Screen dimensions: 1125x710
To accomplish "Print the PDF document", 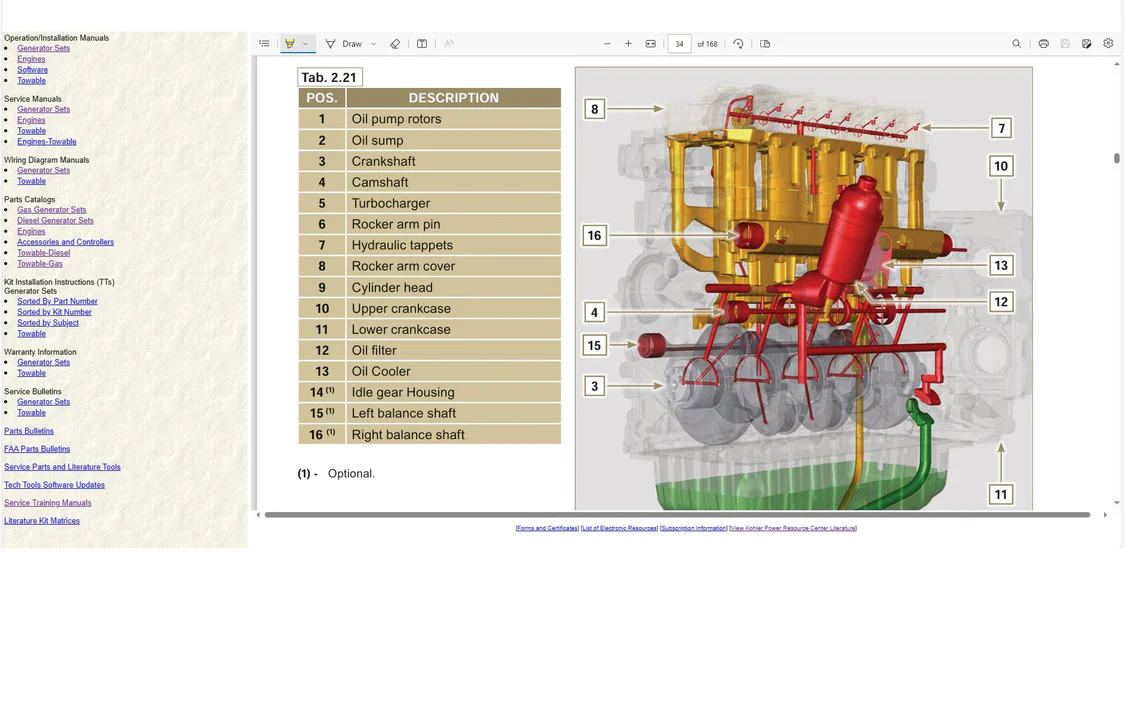I will [x=1043, y=44].
